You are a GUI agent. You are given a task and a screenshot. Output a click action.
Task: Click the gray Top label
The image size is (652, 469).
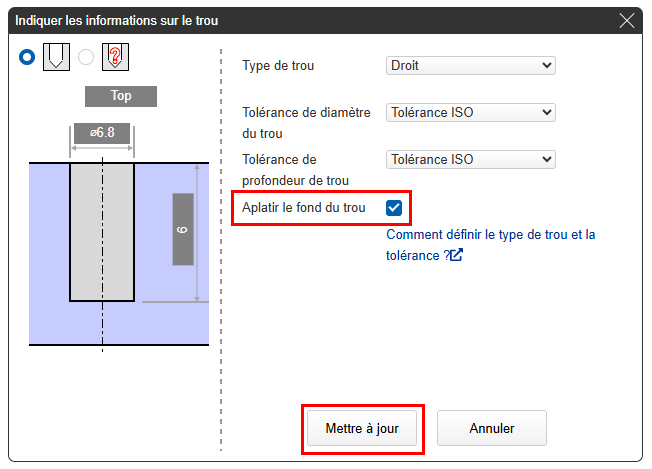point(121,97)
